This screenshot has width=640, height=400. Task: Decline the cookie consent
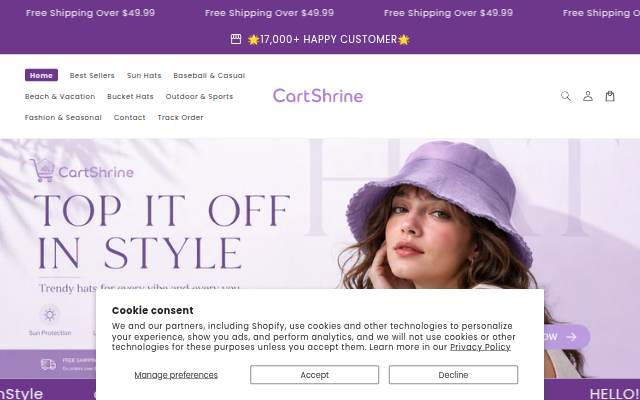tap(453, 375)
